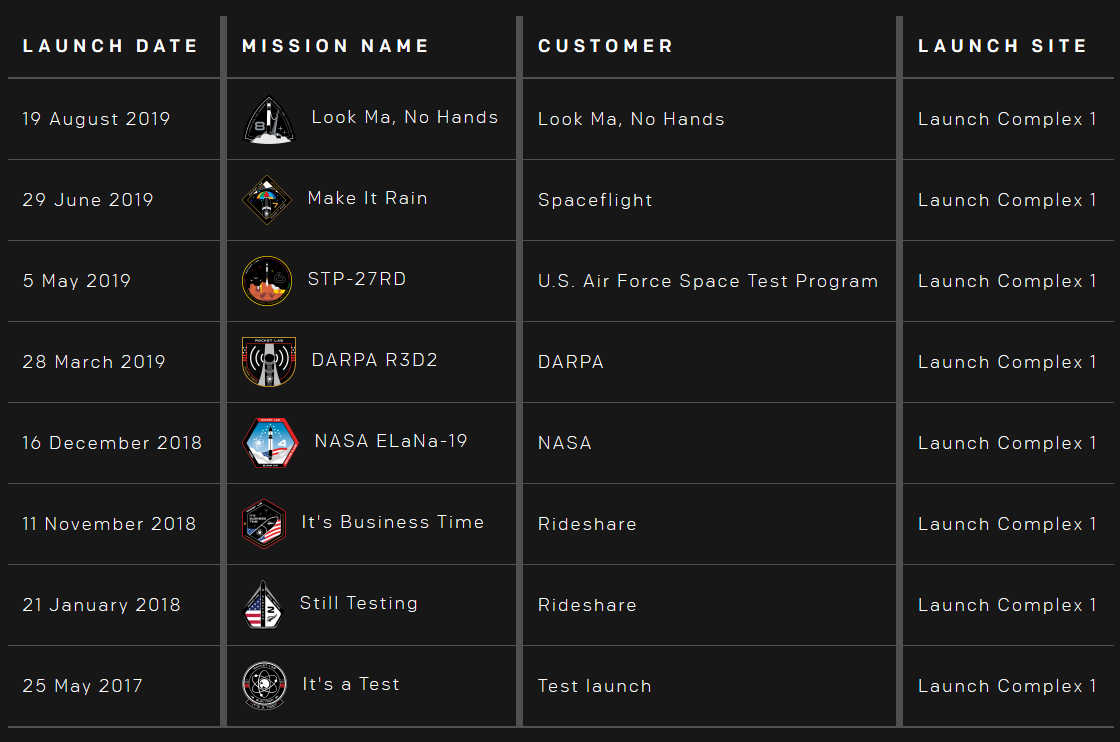Click the NASA ELaNa-19 mission patch
This screenshot has height=742, width=1120.
(270, 443)
